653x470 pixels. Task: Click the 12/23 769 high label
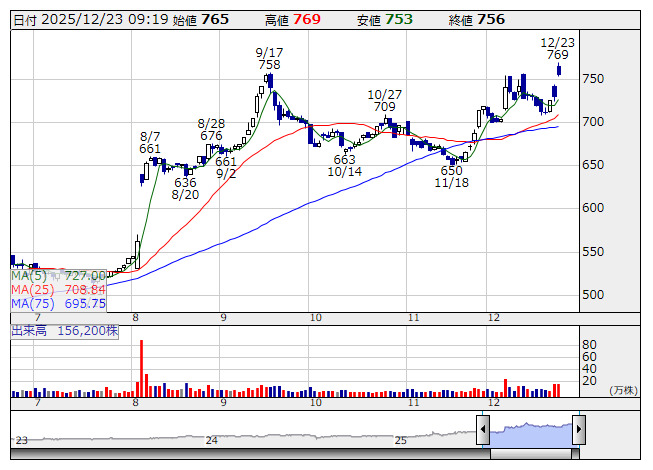[558, 49]
